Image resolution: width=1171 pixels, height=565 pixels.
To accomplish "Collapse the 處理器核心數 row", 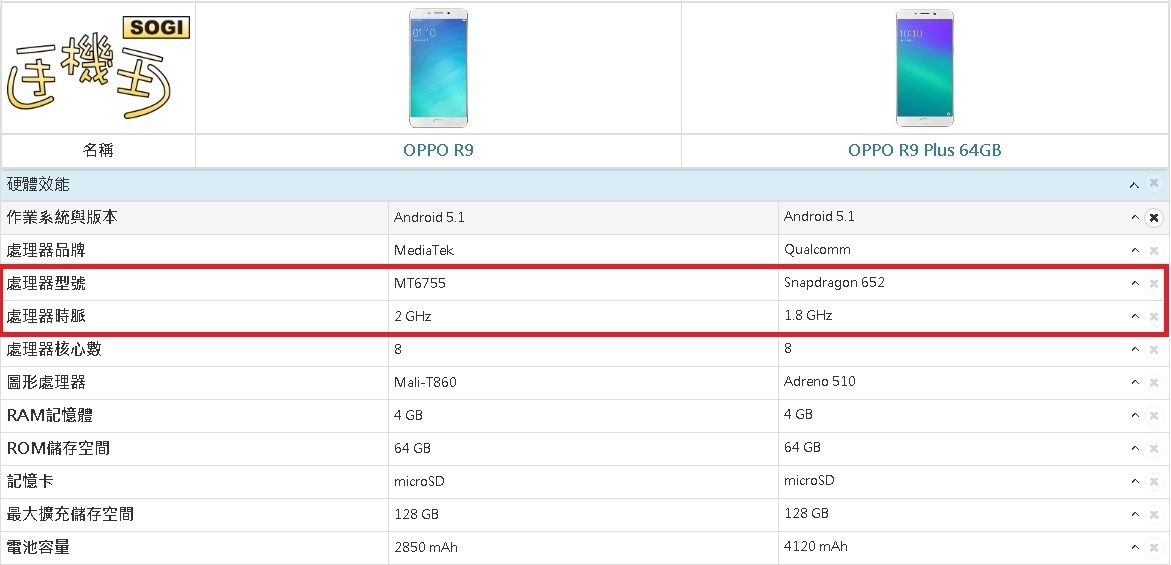I will click(1134, 349).
